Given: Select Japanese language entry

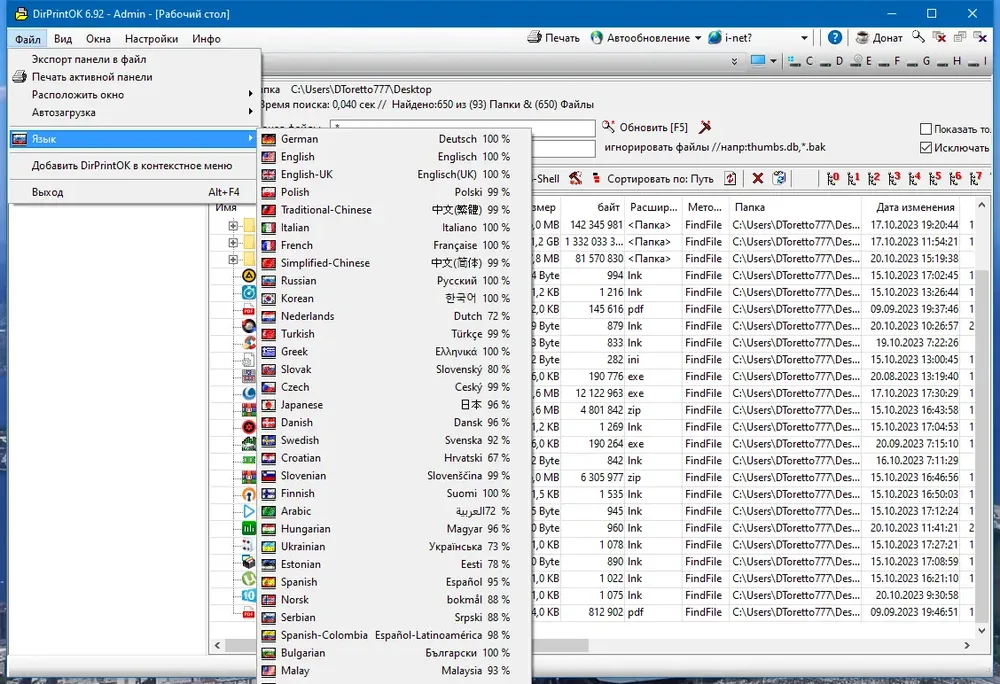Looking at the screenshot, I should tap(394, 405).
